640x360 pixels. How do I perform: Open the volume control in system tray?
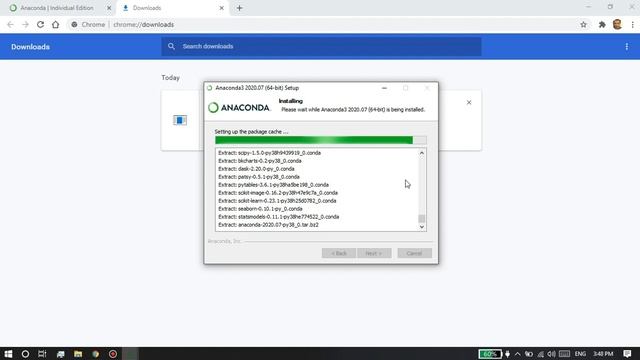pos(551,354)
